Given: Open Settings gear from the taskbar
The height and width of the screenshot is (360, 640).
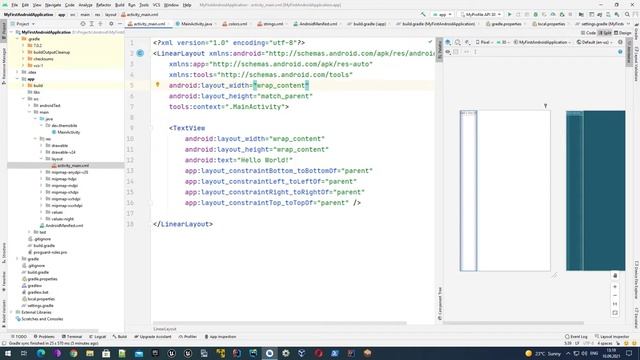Looking at the screenshot, I should coord(285,353).
